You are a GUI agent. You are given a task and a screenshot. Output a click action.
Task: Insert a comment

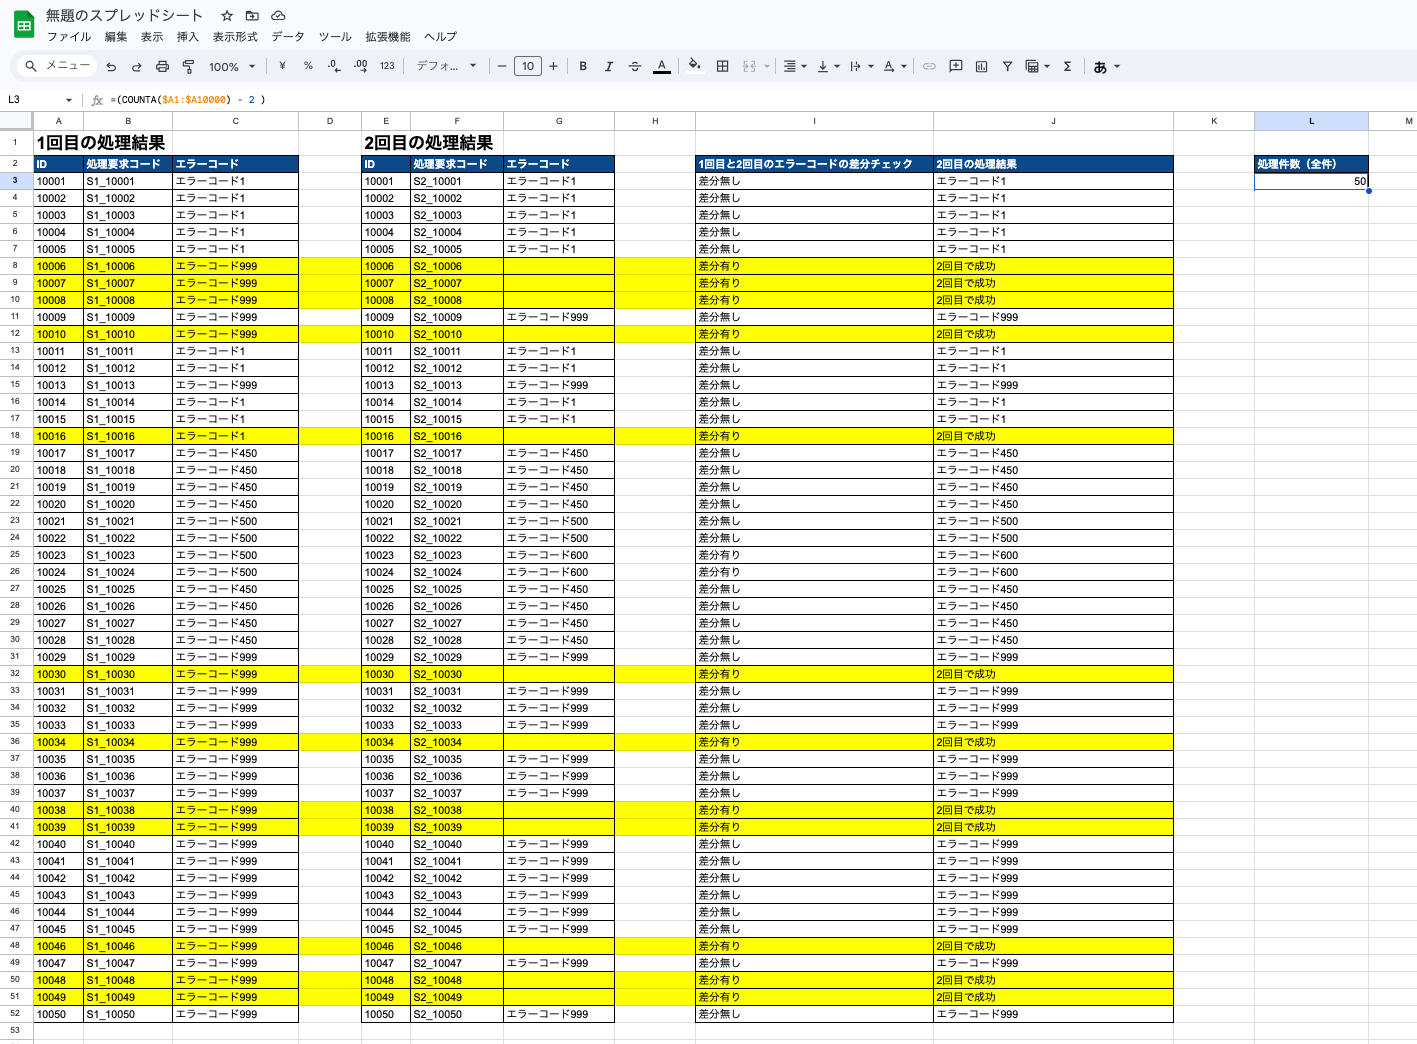pyautogui.click(x=956, y=66)
